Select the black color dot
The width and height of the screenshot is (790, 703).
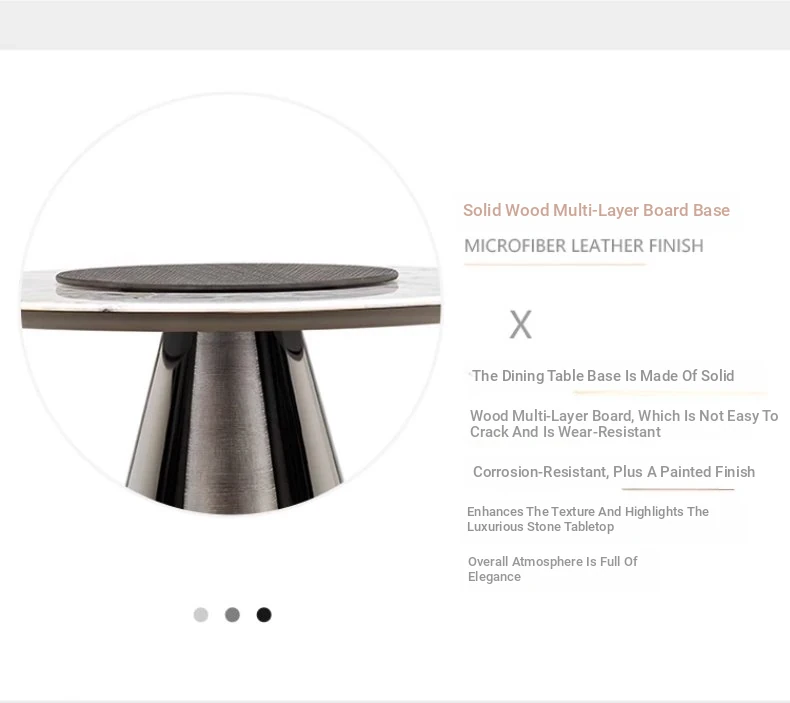[x=264, y=615]
